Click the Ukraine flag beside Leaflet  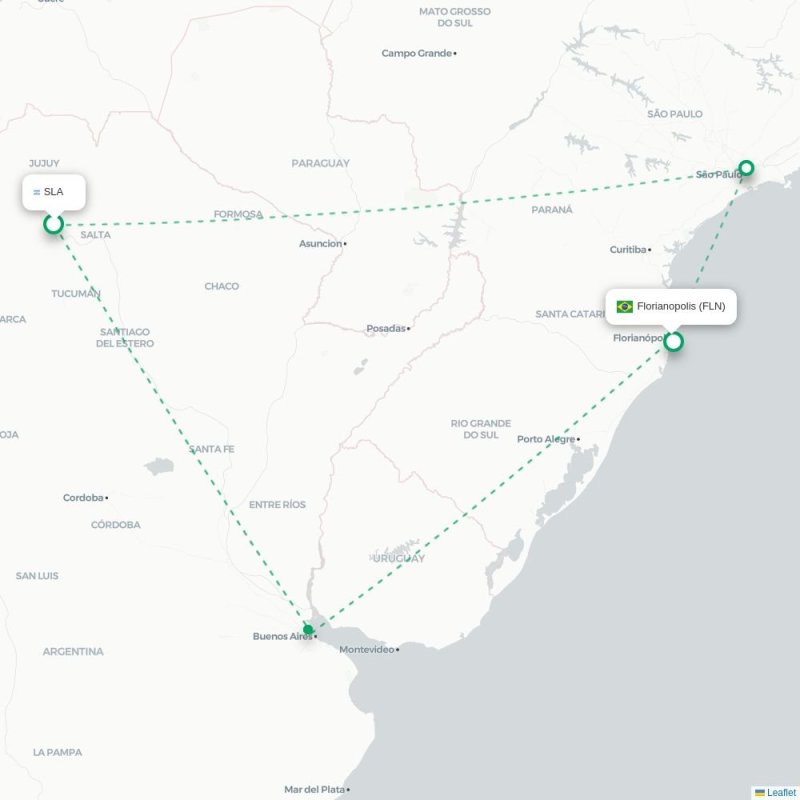point(760,792)
